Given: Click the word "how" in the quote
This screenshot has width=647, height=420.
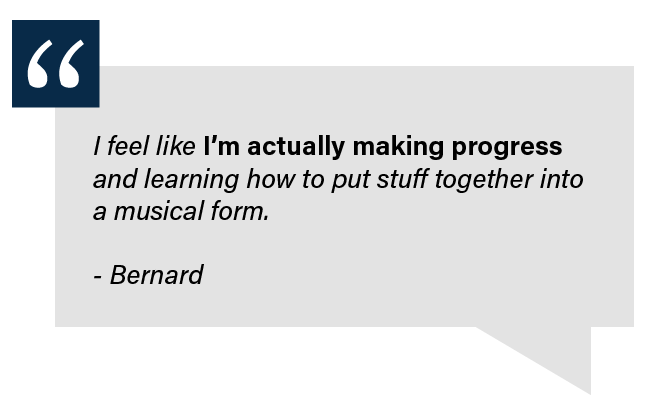Looking at the screenshot, I should (x=271, y=179).
